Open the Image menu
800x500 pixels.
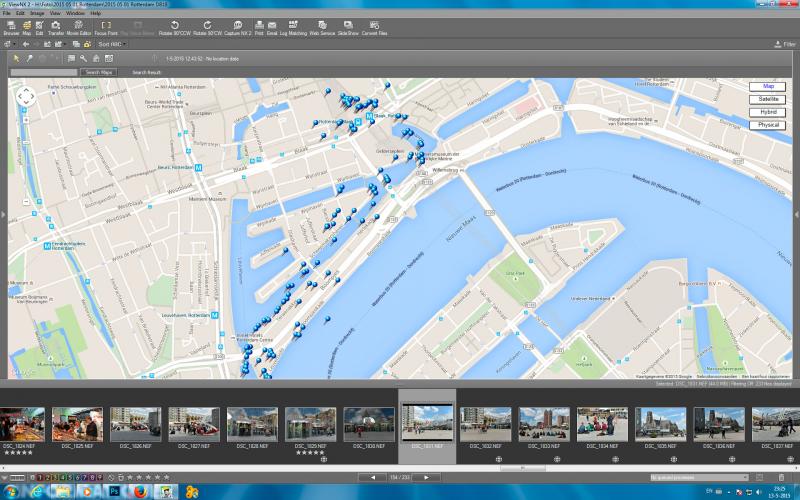pyautogui.click(x=37, y=13)
